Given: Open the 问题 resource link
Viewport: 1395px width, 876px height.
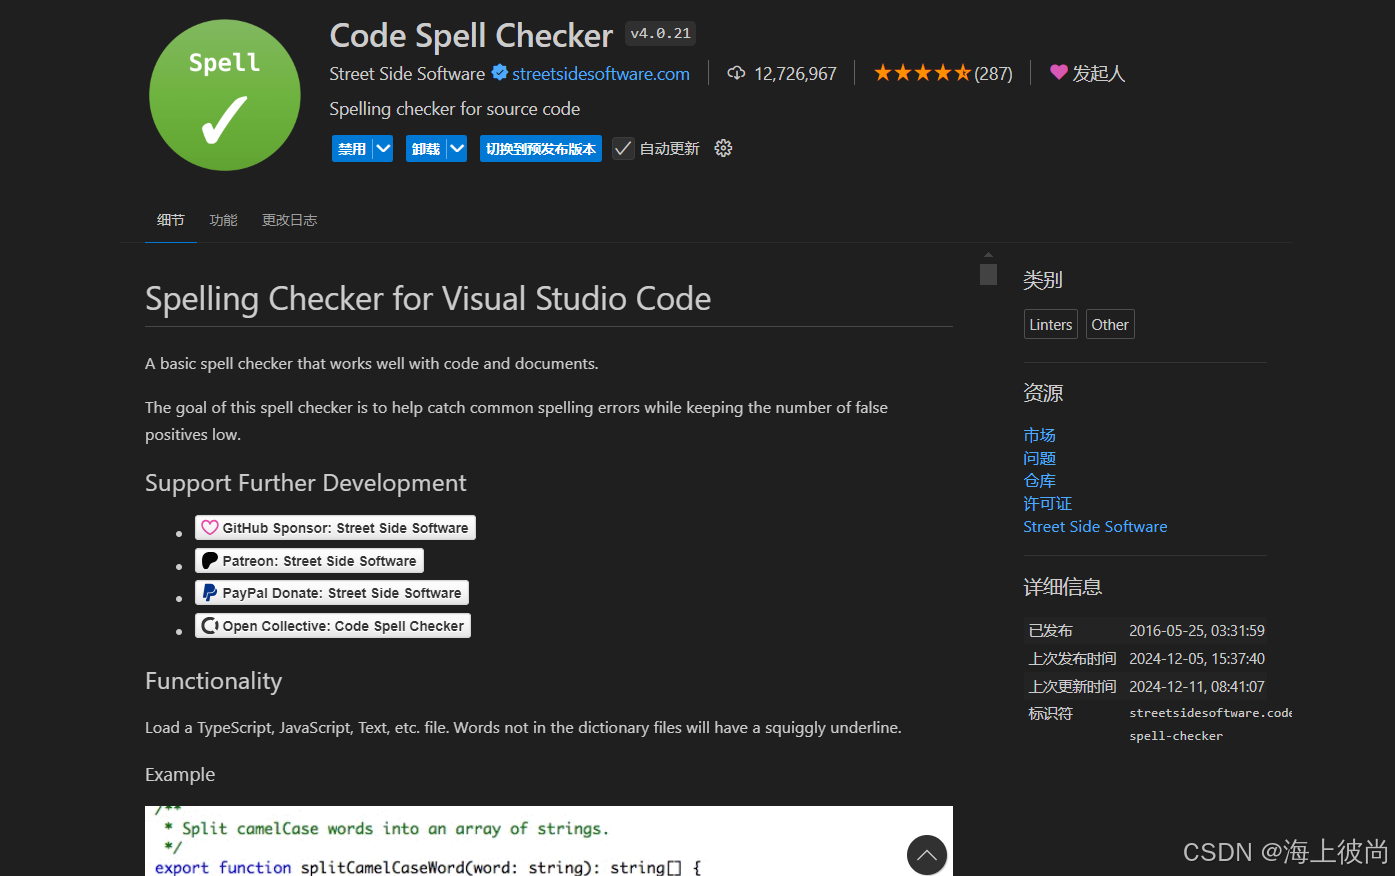Looking at the screenshot, I should point(1039,458).
